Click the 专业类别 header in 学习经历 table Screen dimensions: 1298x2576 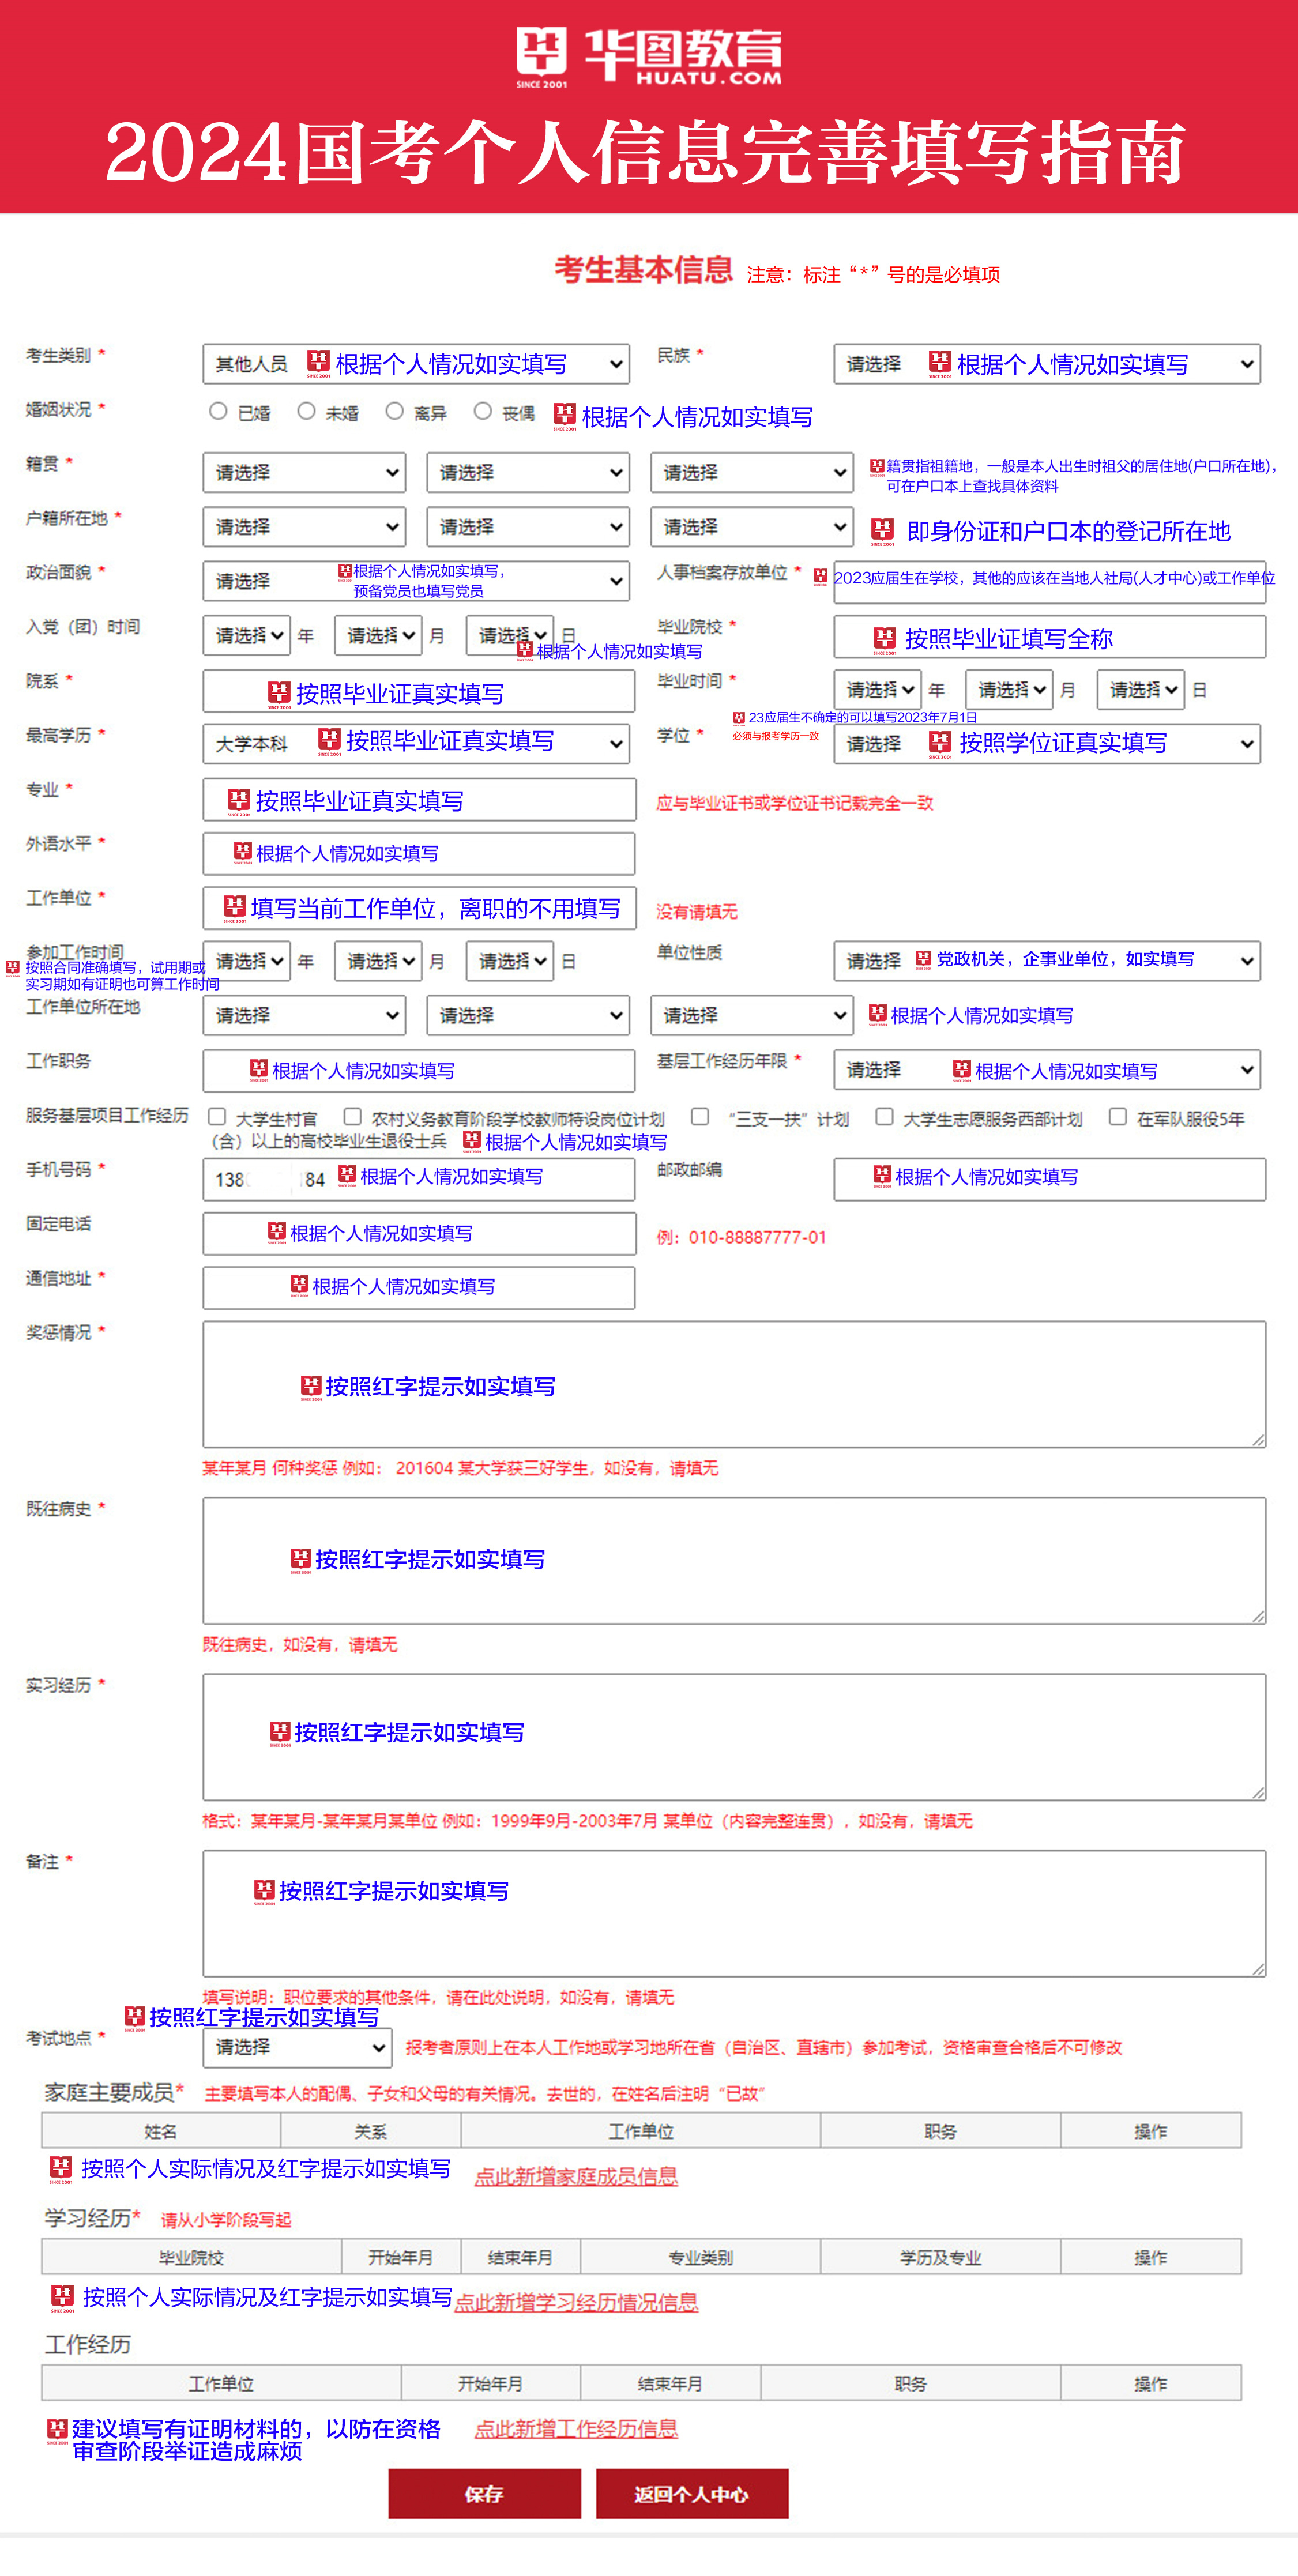(x=701, y=2257)
